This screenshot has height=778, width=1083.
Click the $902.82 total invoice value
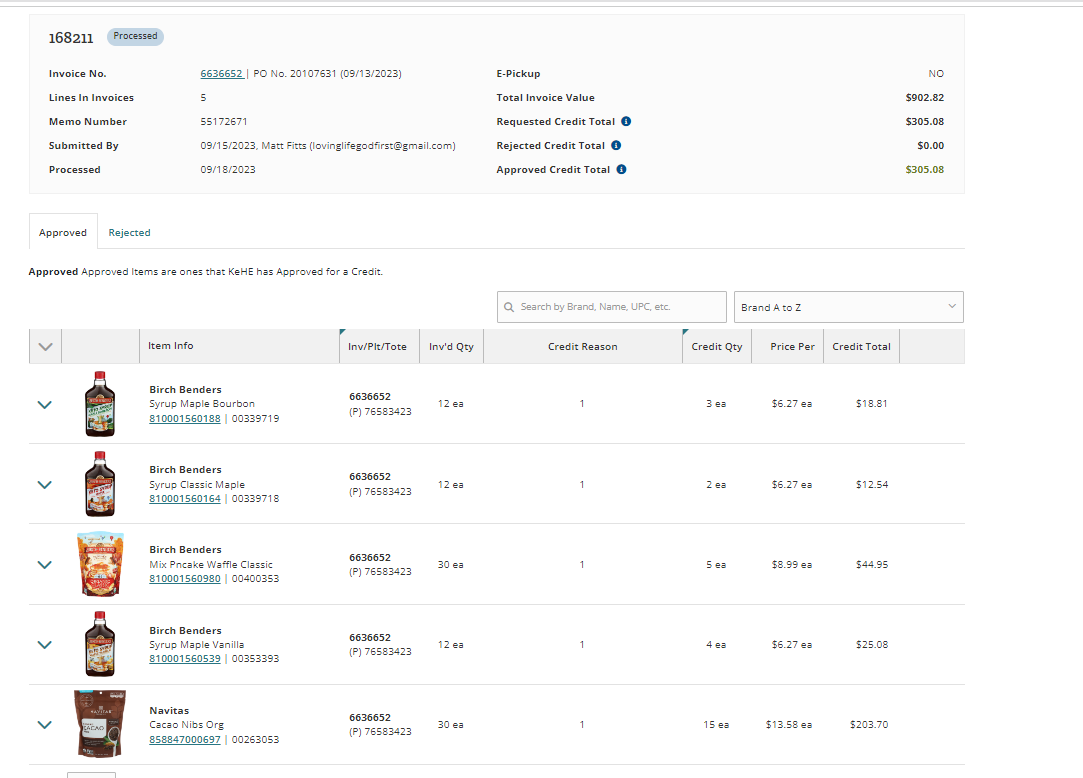tap(925, 97)
